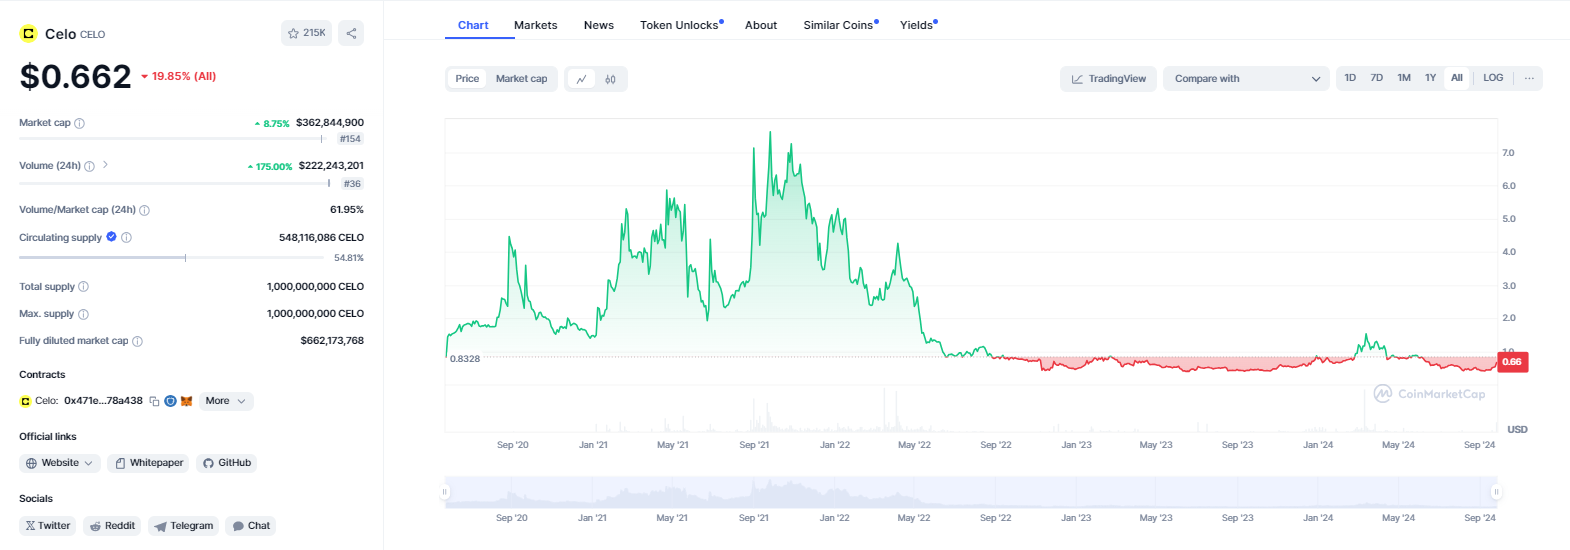
Task: Click the Celo contract logo icon
Action: 25,401
